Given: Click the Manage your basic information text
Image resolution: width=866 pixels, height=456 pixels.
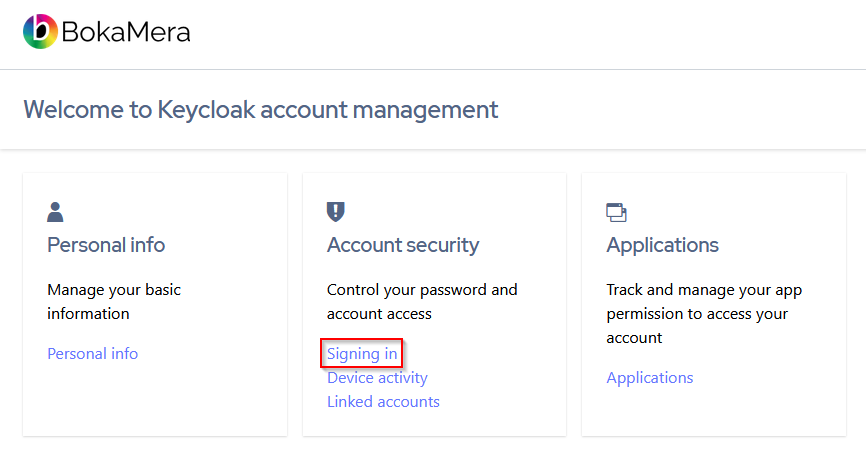Looking at the screenshot, I should click(113, 302).
